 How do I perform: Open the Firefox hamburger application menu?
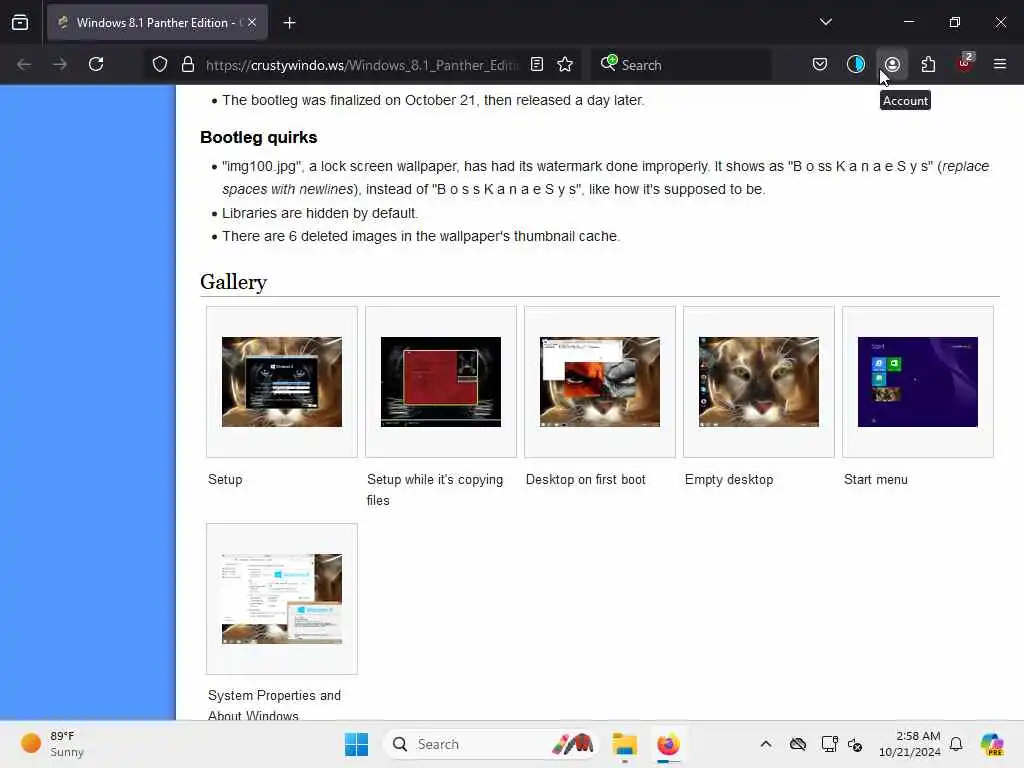point(1000,64)
